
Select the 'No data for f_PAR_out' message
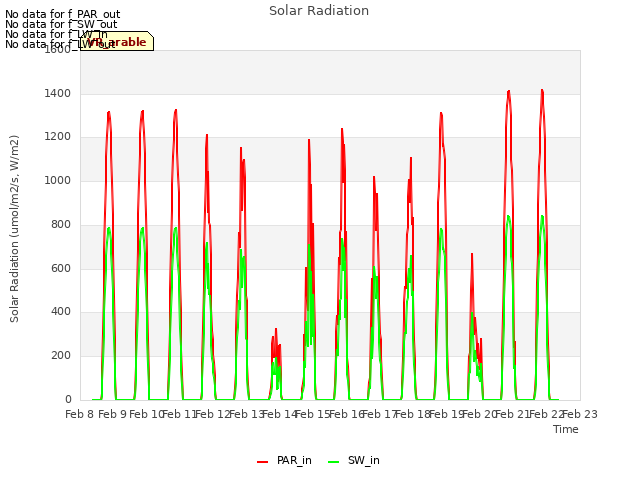point(63,14)
